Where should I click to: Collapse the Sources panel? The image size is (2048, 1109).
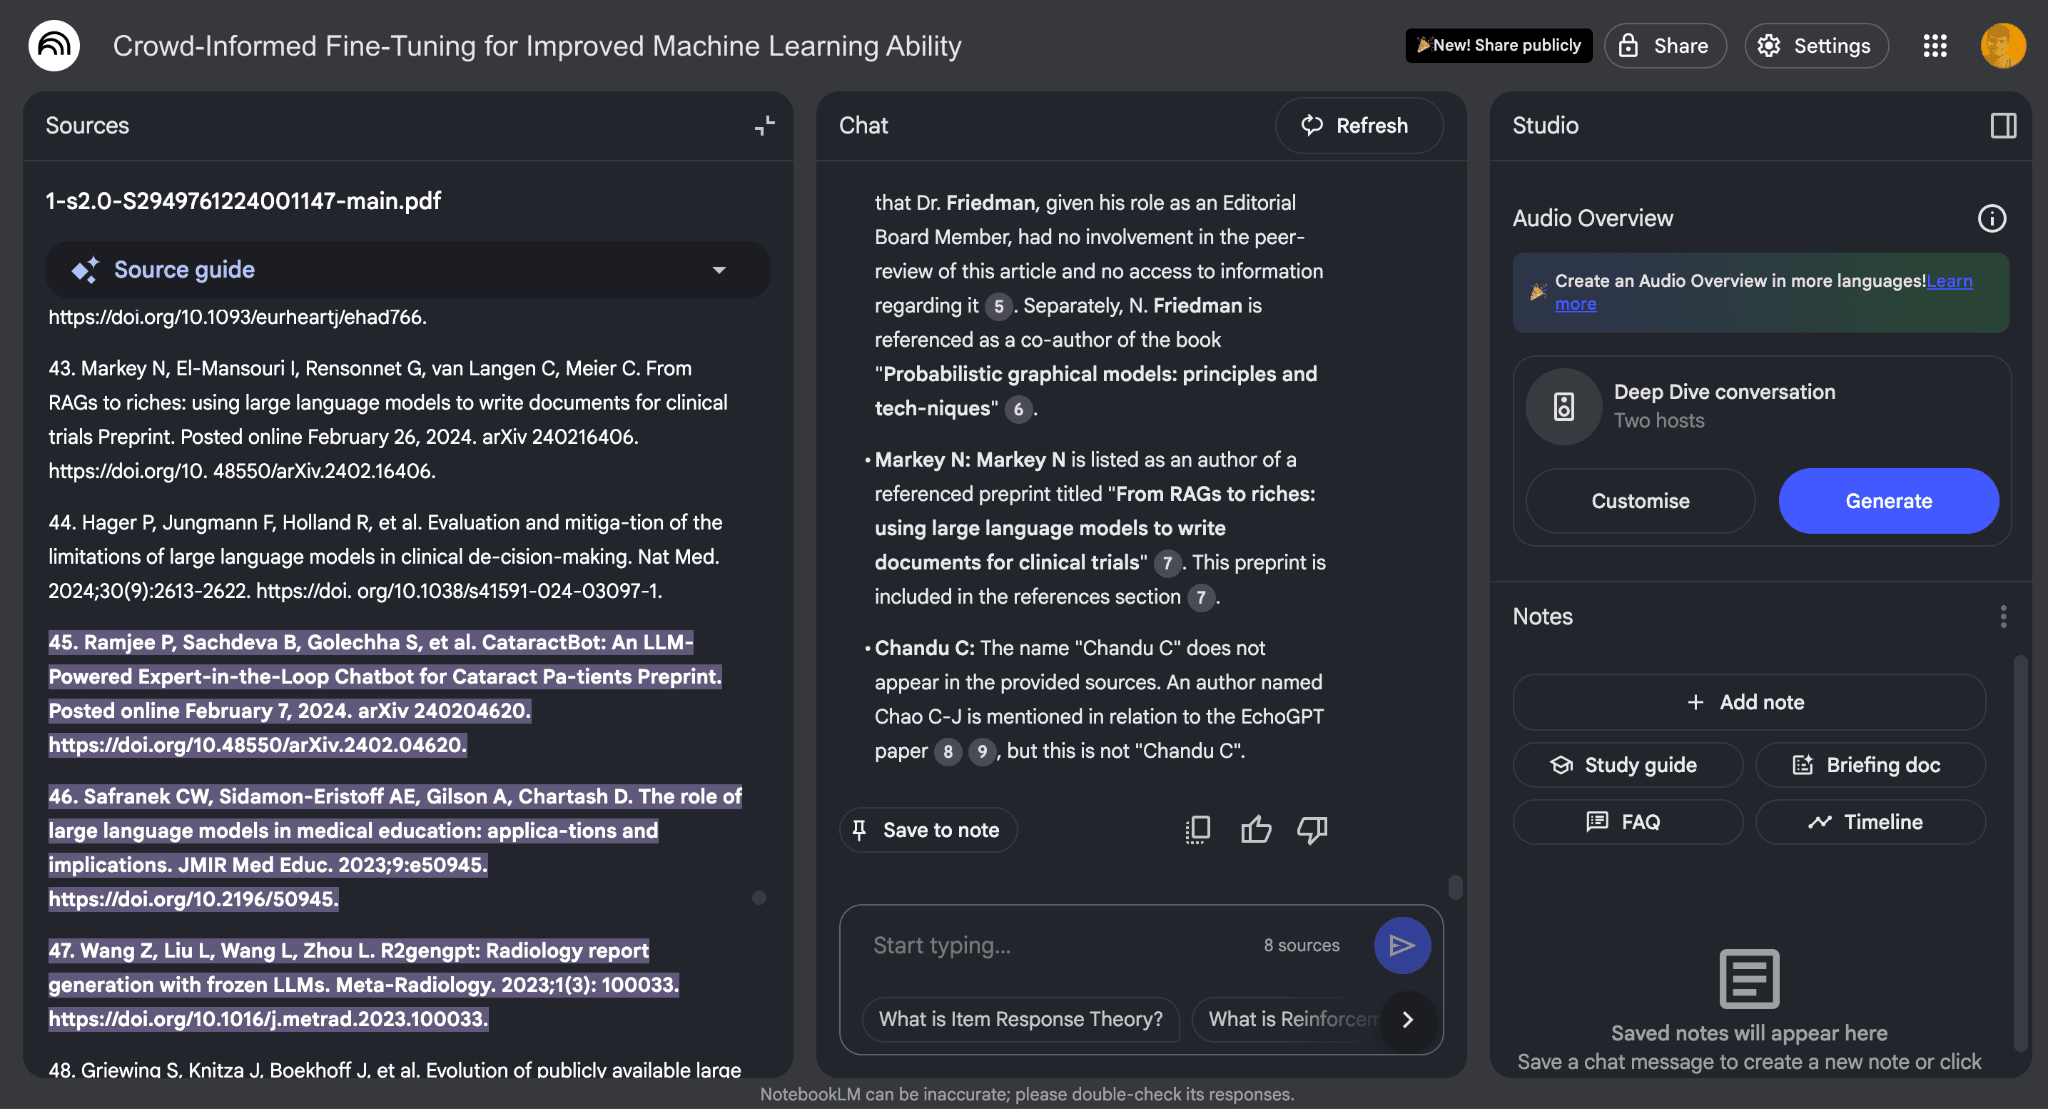tap(764, 126)
